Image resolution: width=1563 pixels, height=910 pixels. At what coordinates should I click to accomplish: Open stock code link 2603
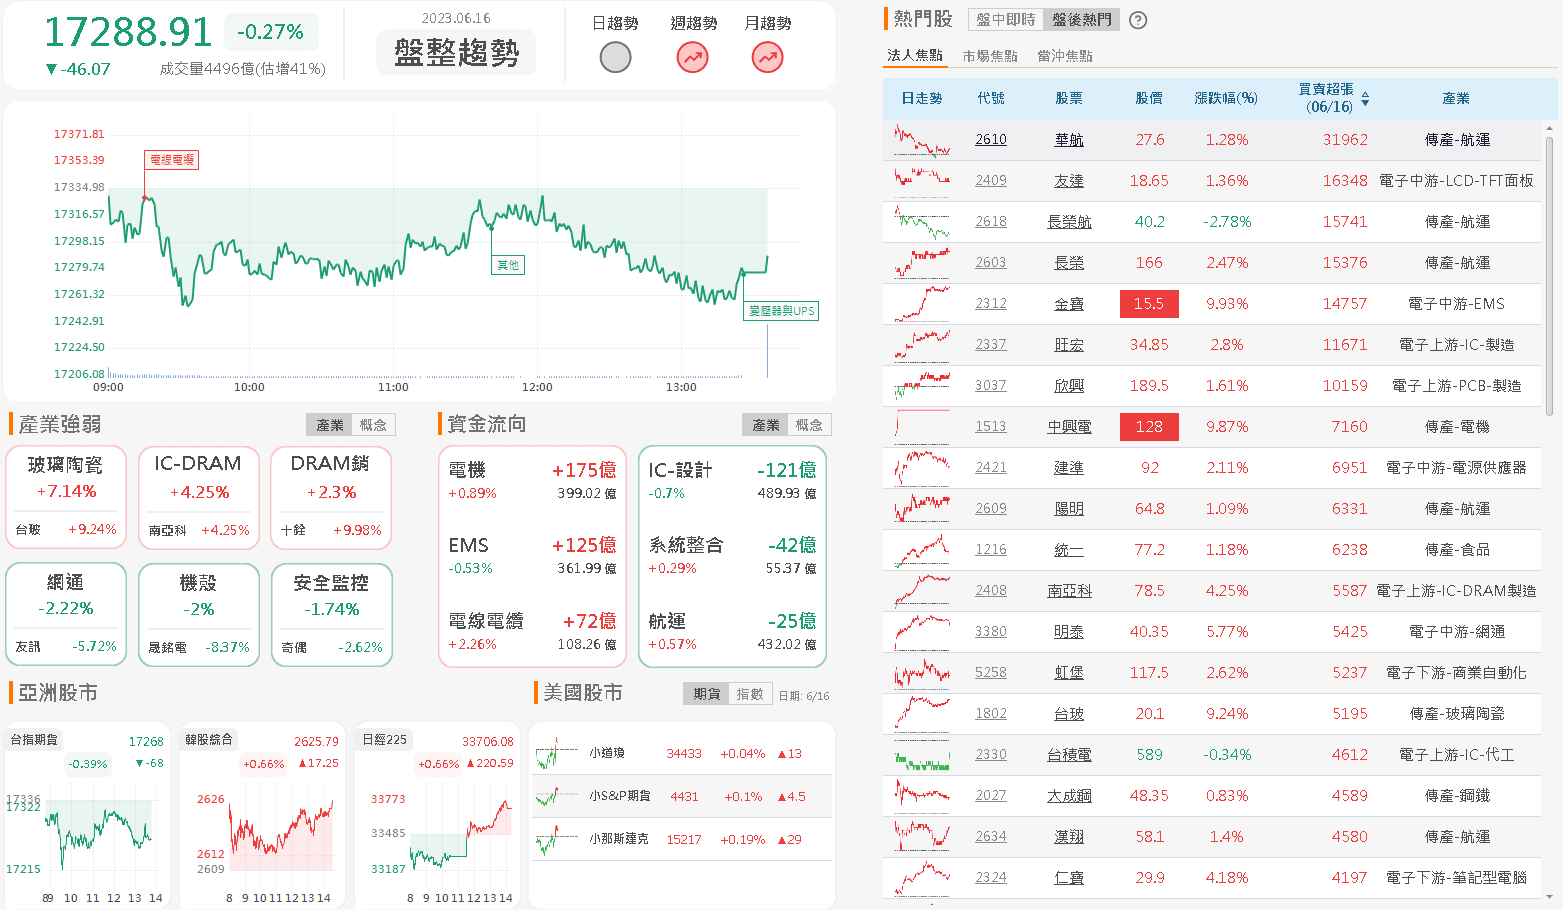point(991,263)
